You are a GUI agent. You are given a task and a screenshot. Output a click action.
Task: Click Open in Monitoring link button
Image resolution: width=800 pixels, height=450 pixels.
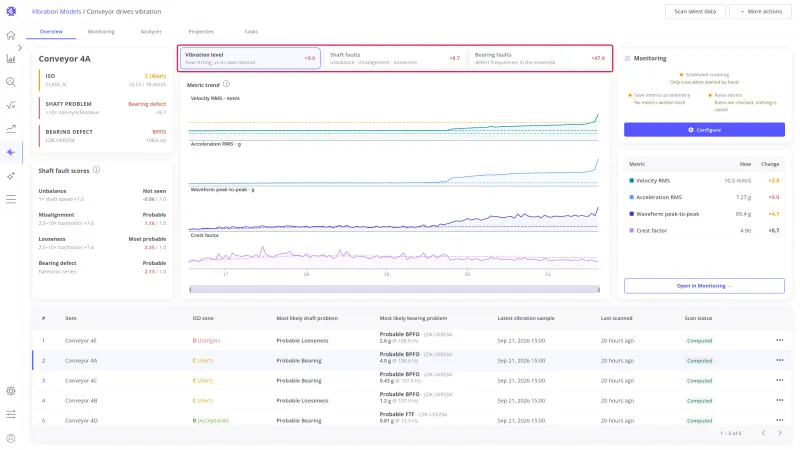[x=704, y=286]
